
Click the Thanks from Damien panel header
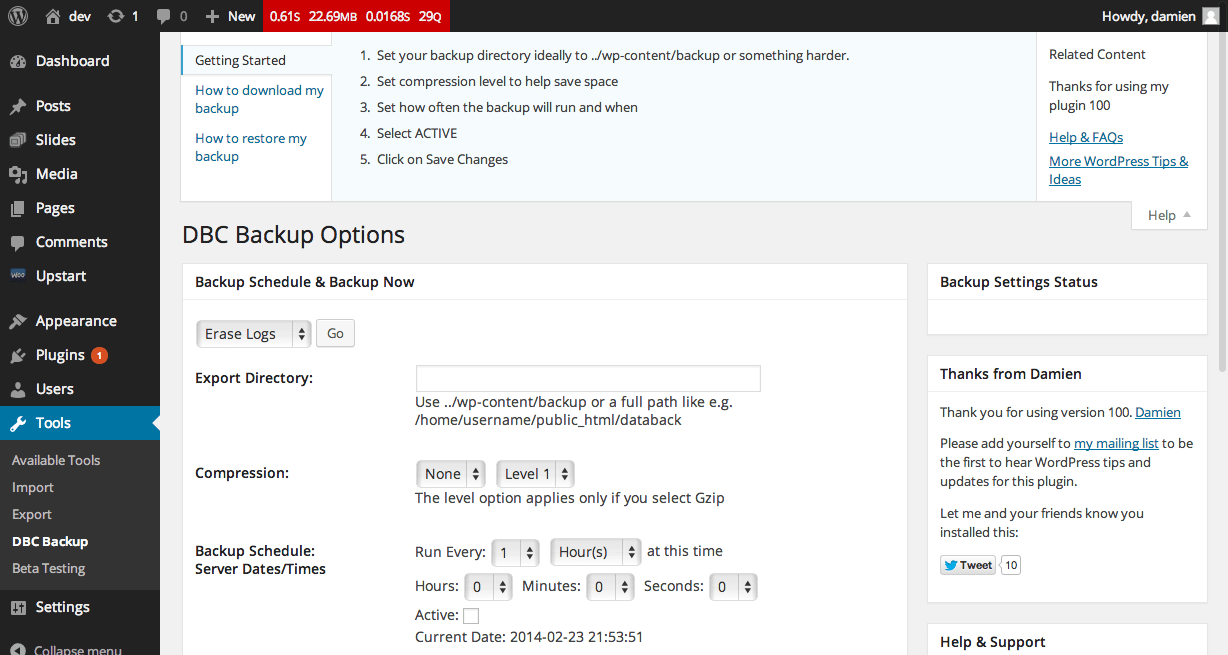point(1067,374)
